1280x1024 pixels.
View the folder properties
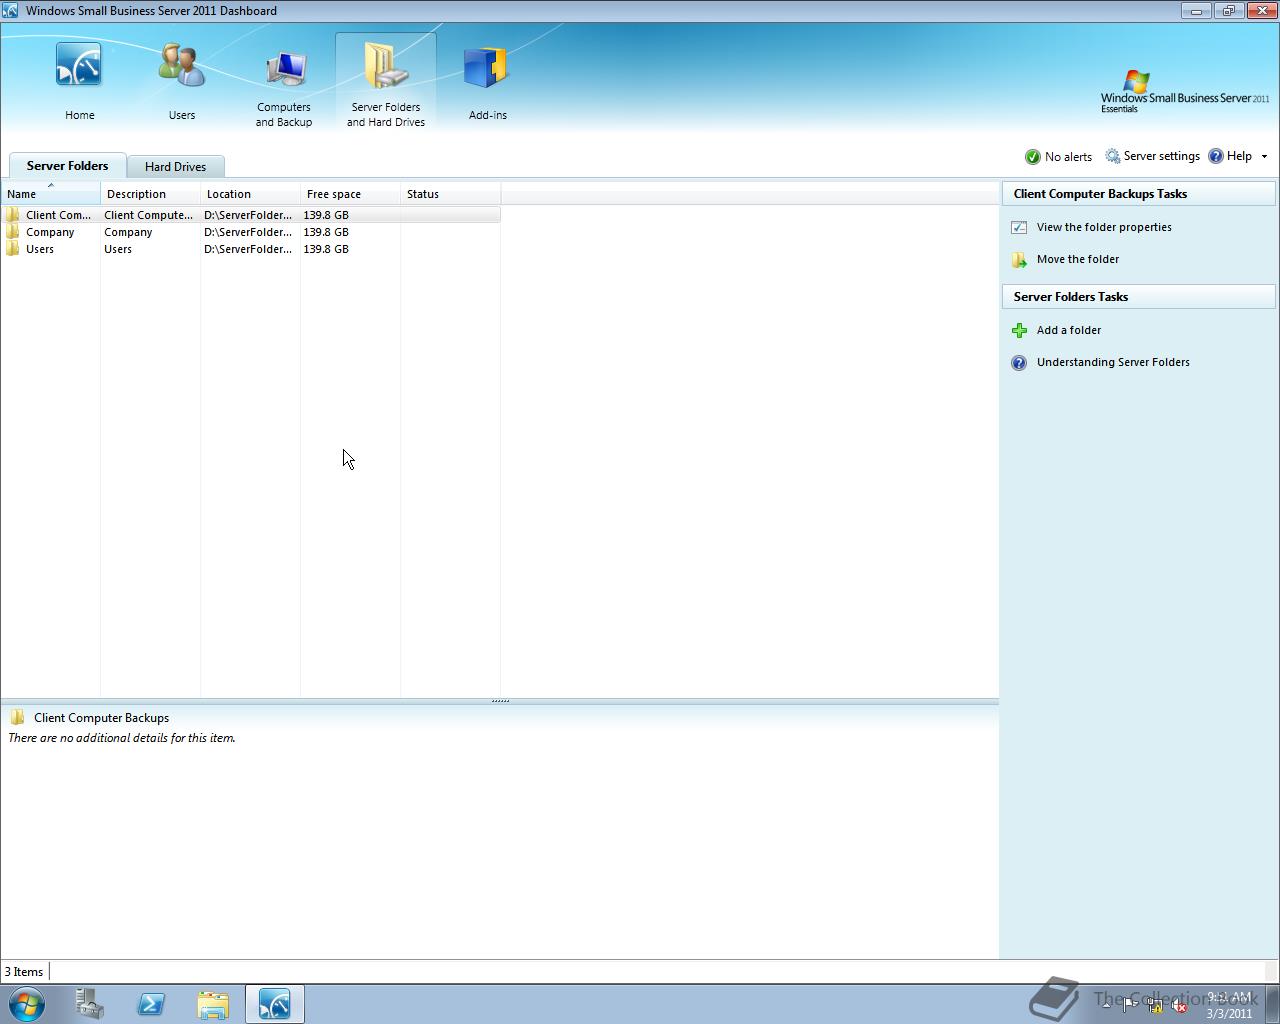tap(1104, 227)
